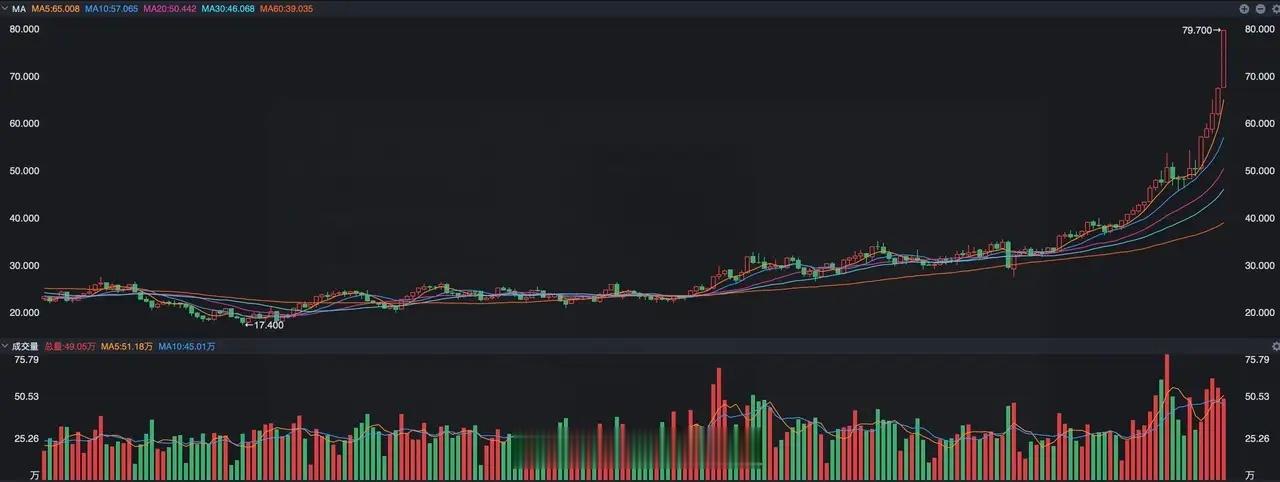Viewport: 1280px width, 482px height.
Task: Click the right 万 unit label
Action: point(1249,474)
